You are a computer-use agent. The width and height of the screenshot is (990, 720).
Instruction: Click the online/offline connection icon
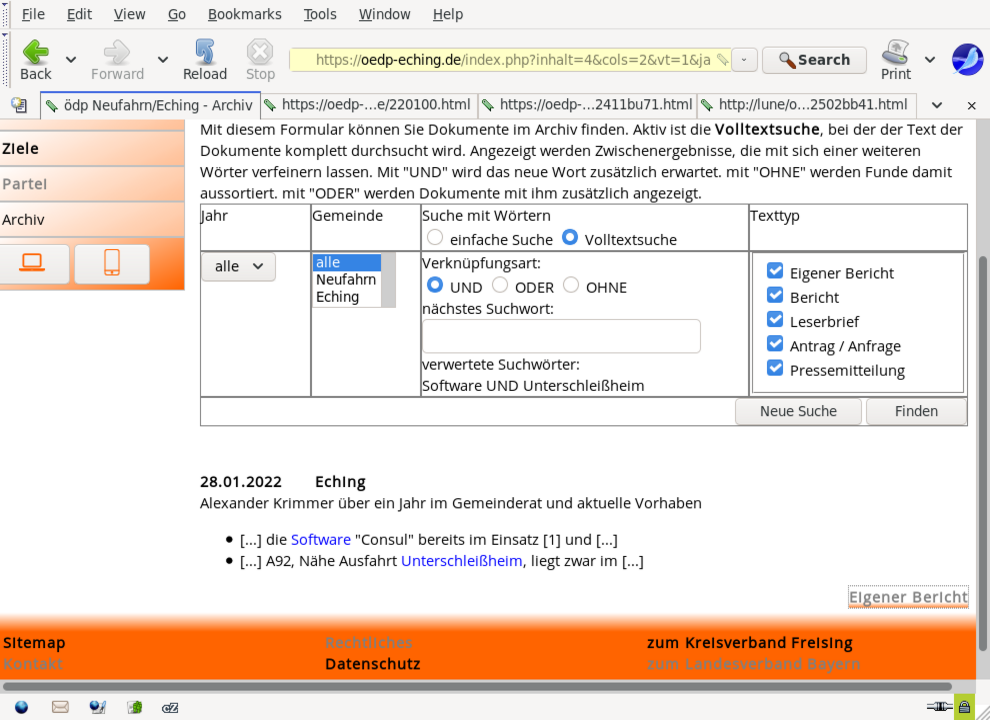[x=938, y=707]
